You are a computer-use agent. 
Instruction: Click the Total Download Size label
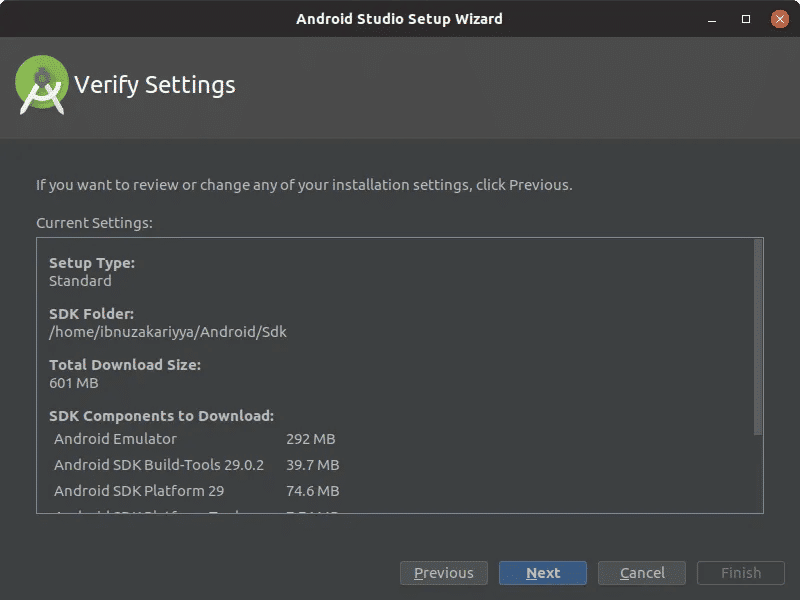pos(125,365)
